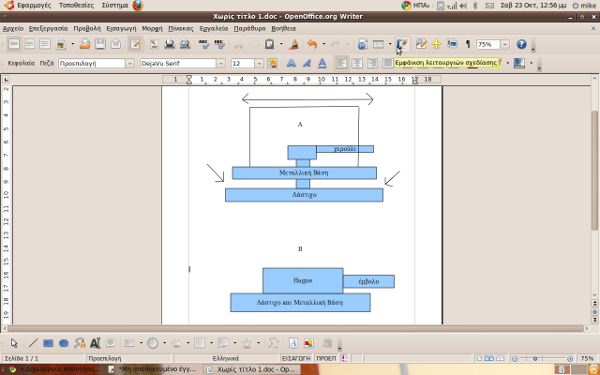Screen dimensions: 600x375
Task: Open Fontwork Gallery icon
Action: pyautogui.click(x=293, y=343)
